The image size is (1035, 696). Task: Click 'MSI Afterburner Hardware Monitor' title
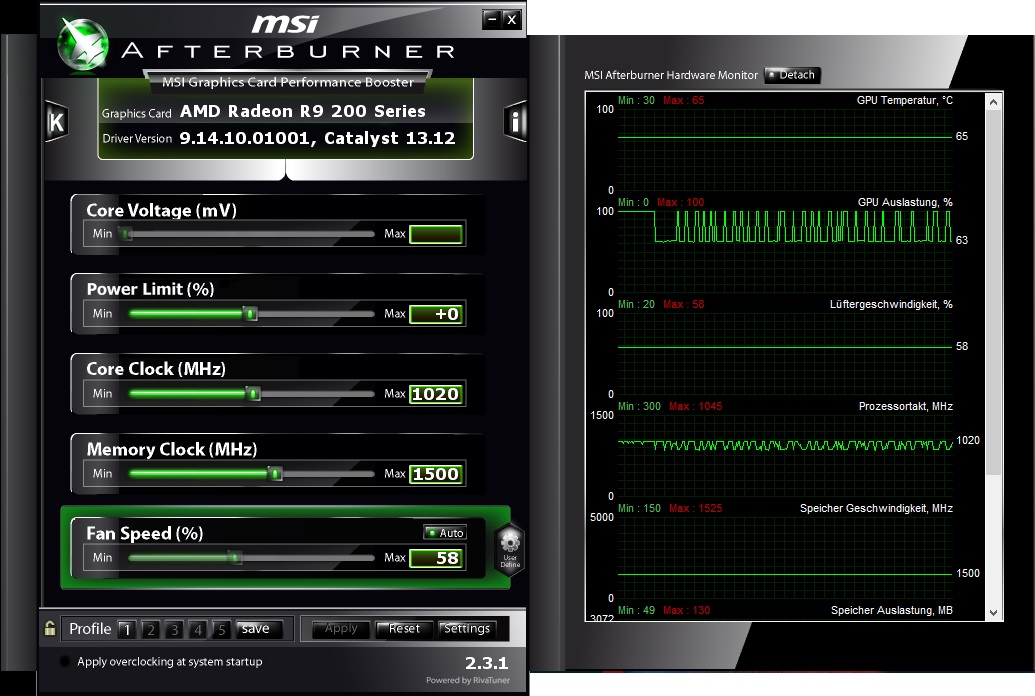coord(671,75)
